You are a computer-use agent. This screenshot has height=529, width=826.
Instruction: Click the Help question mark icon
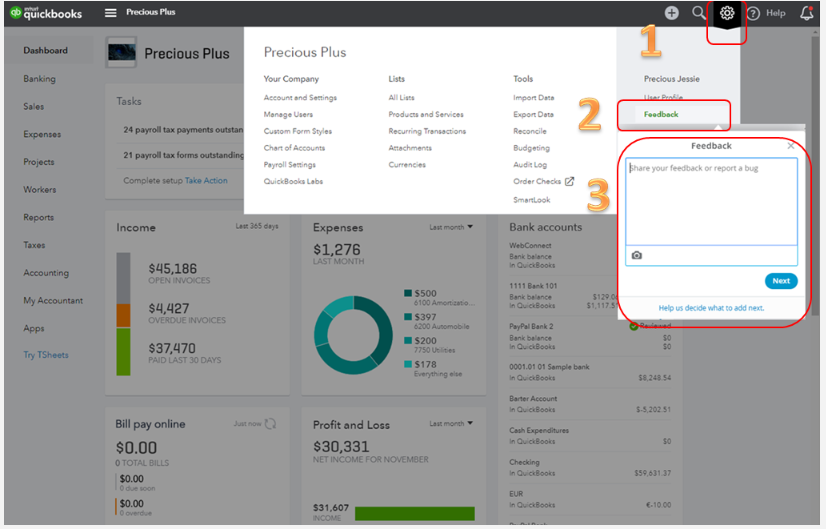tap(753, 13)
